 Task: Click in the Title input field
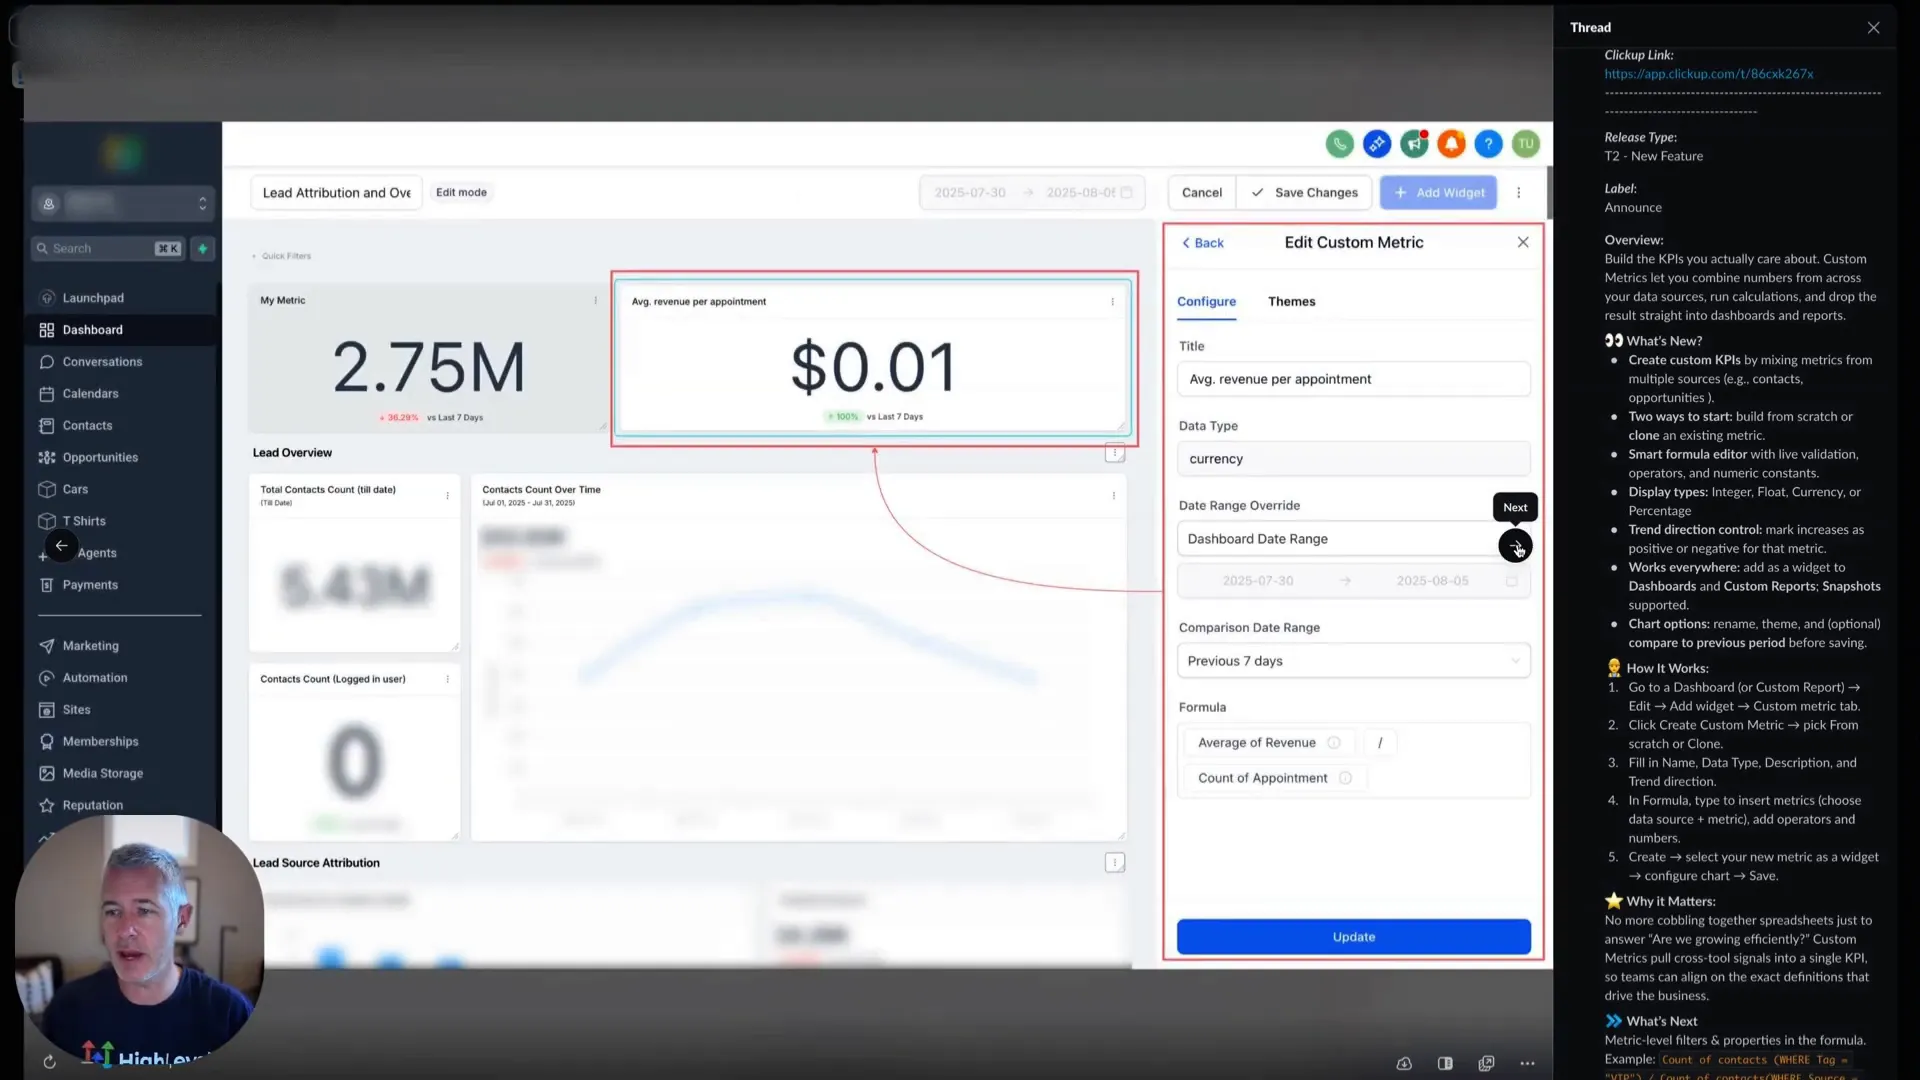[1353, 379]
